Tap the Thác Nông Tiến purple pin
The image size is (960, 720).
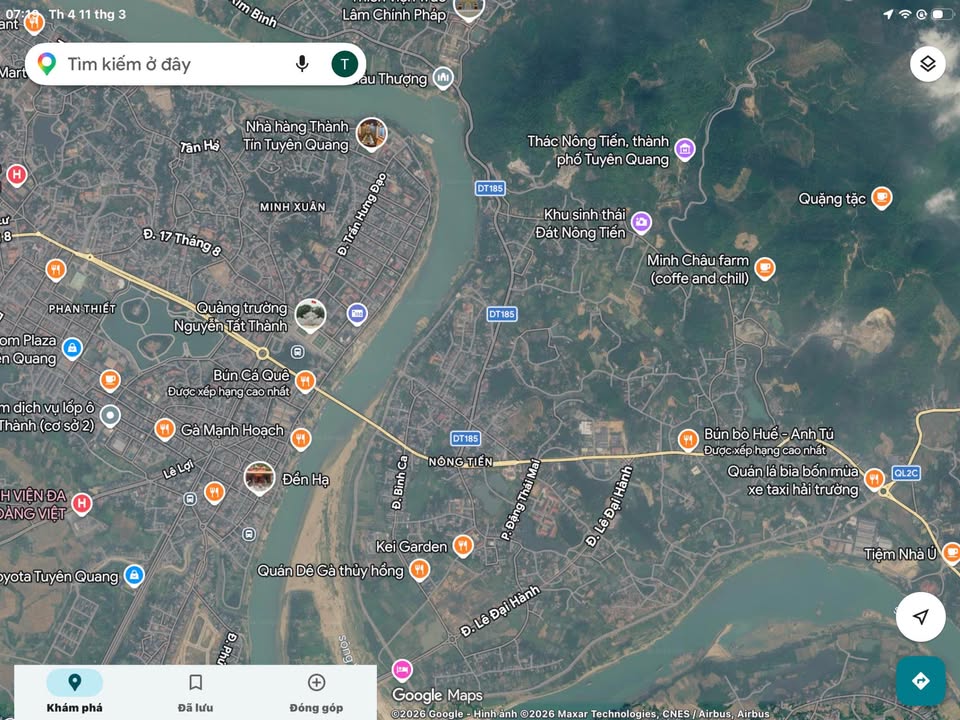pyautogui.click(x=684, y=150)
